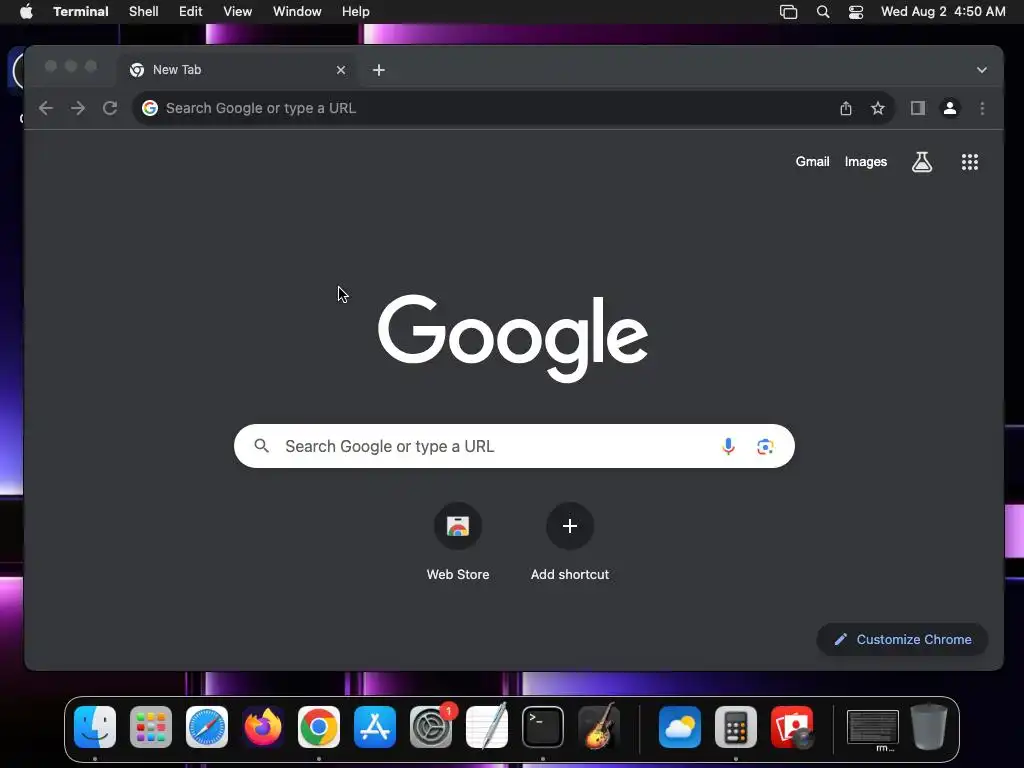Click search magnifier in Google box

261,446
